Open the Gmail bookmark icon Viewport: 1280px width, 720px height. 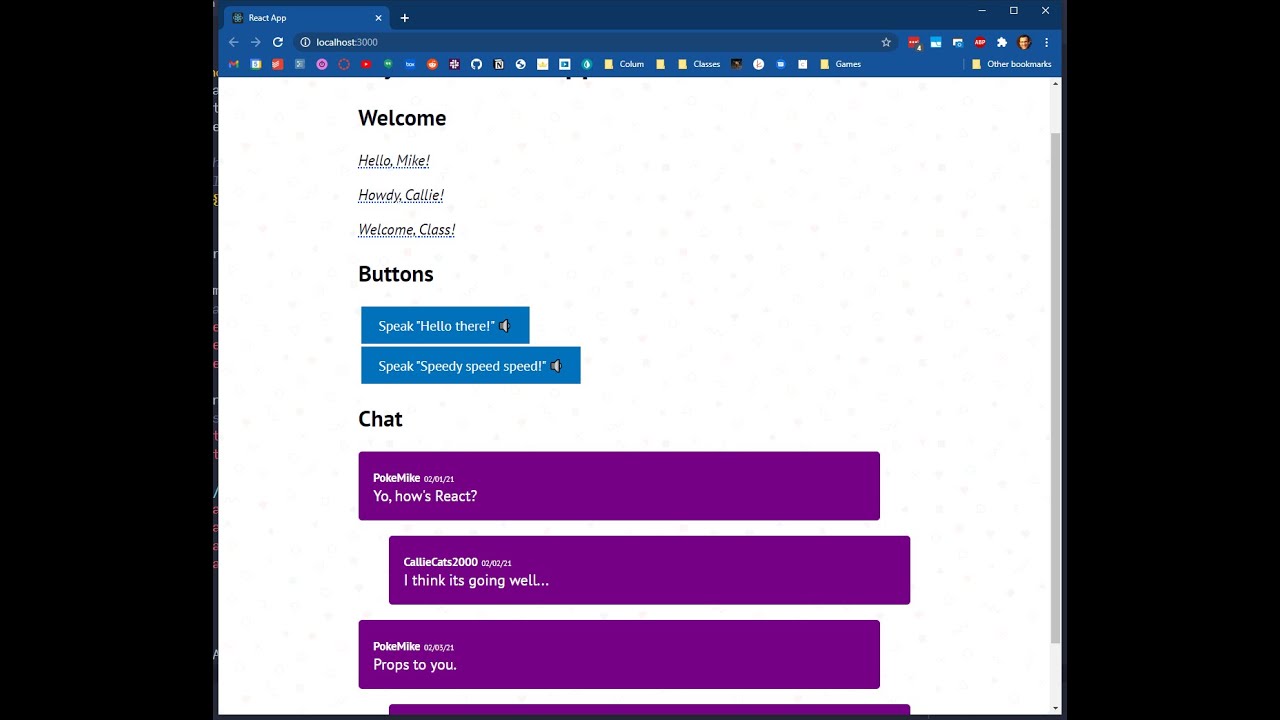pyautogui.click(x=234, y=64)
